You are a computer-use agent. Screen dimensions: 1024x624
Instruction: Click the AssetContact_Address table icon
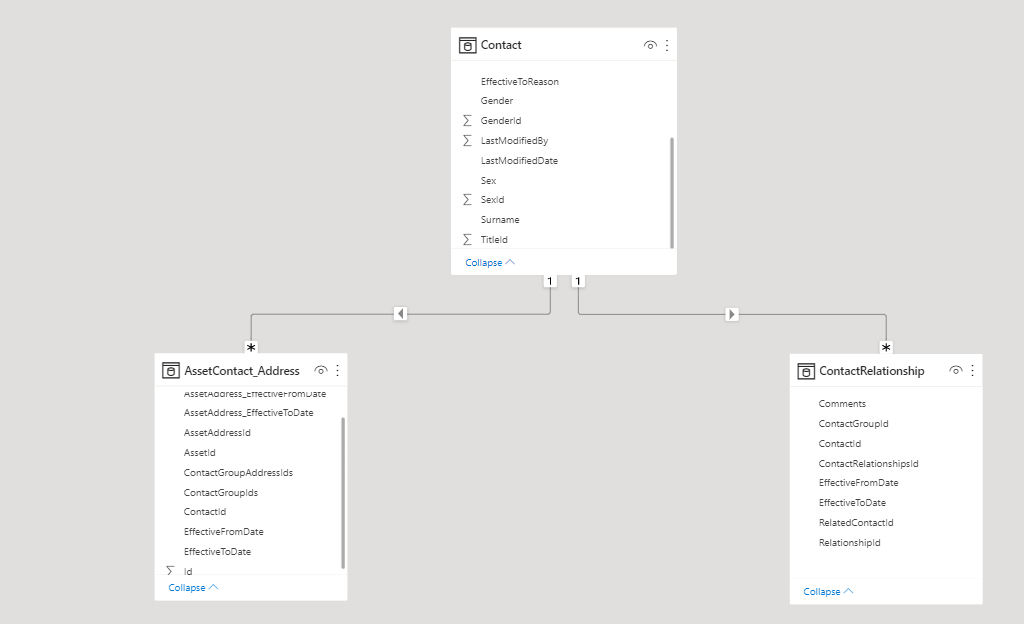[171, 371]
